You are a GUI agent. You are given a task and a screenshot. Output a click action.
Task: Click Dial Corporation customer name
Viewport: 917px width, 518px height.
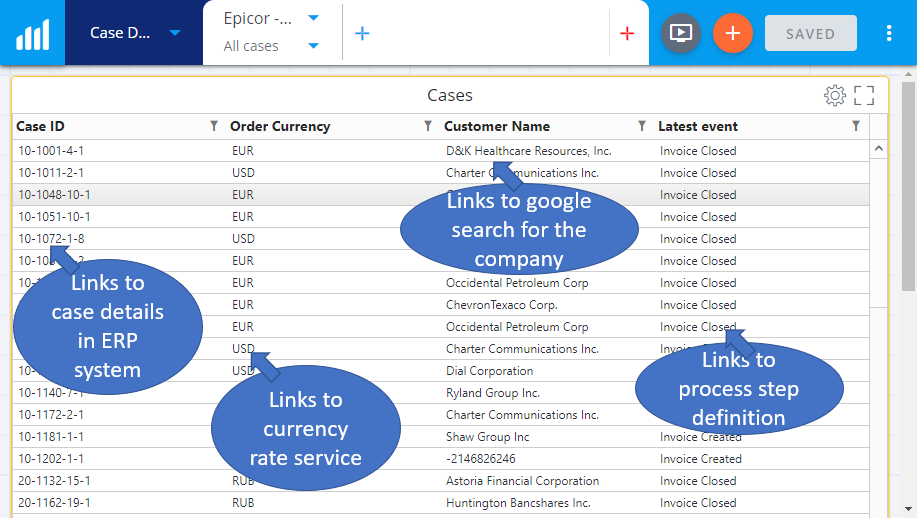489,371
